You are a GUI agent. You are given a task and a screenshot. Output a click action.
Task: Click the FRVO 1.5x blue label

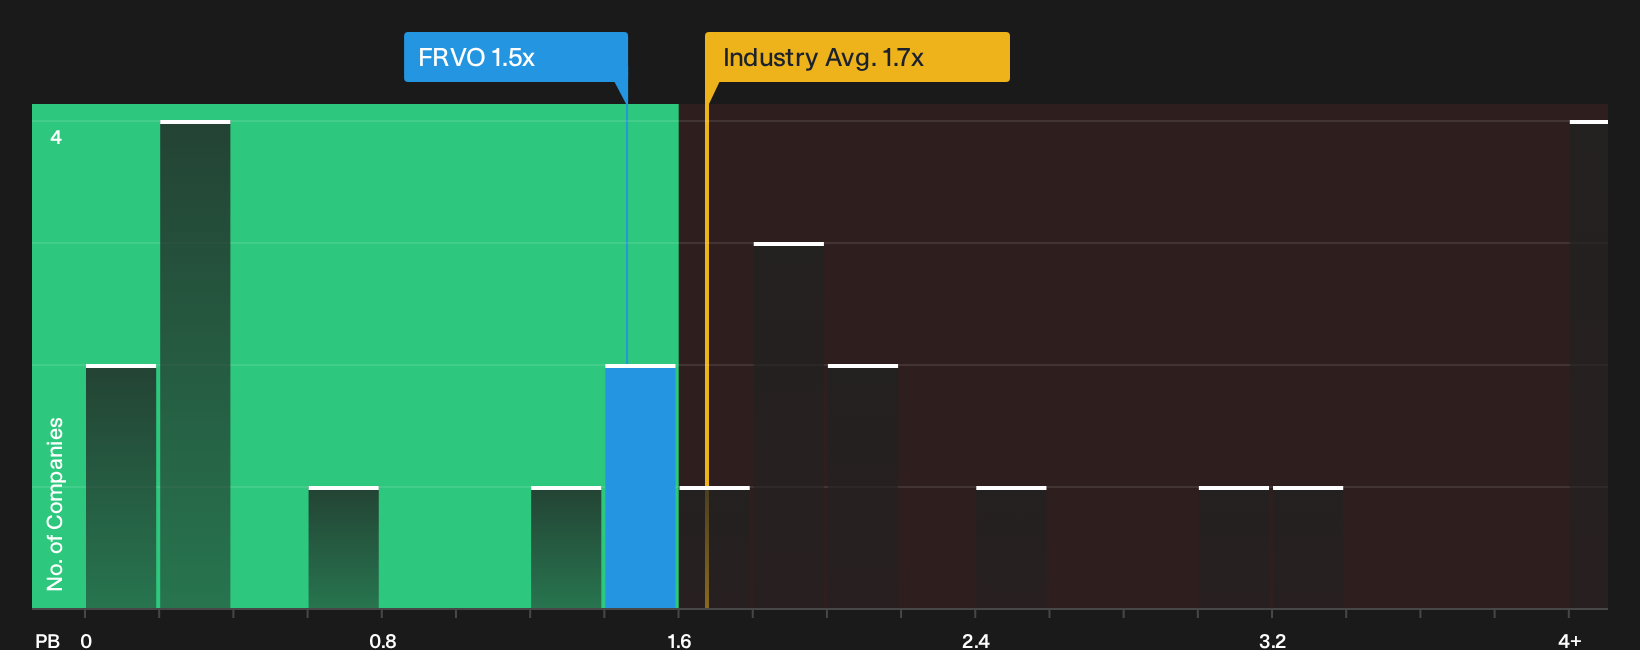pyautogui.click(x=515, y=57)
